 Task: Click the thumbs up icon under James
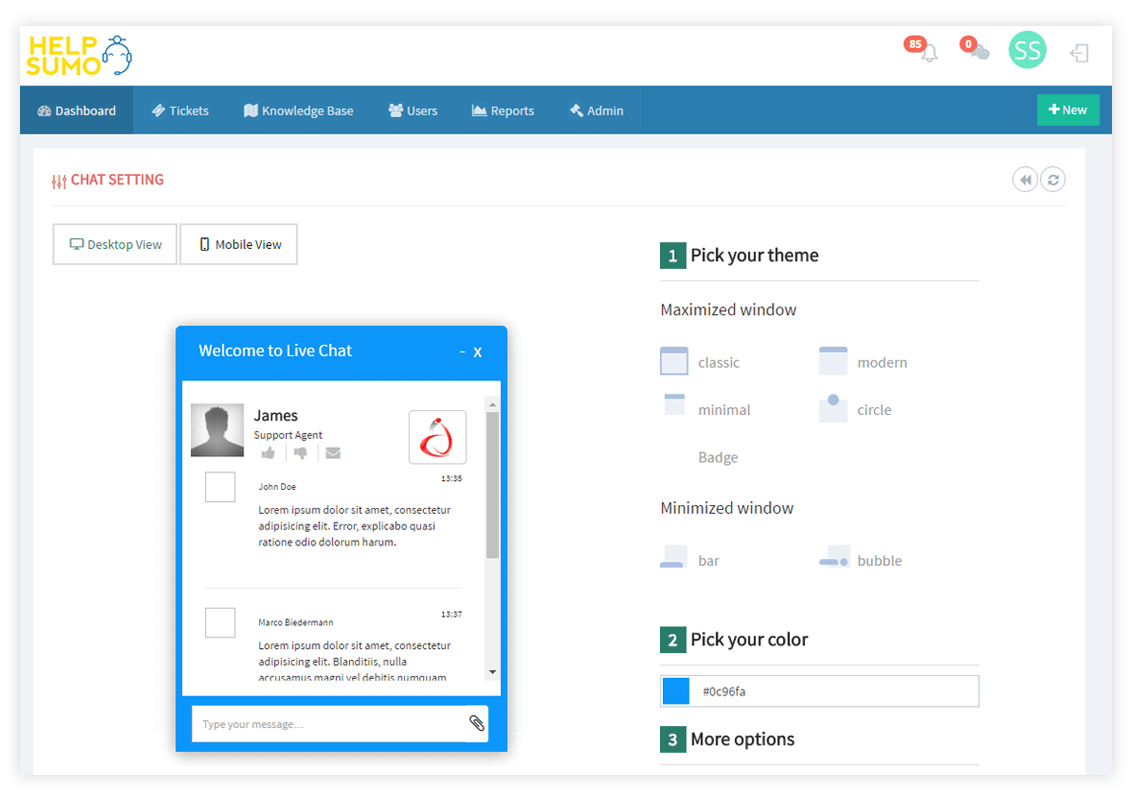tap(268, 453)
